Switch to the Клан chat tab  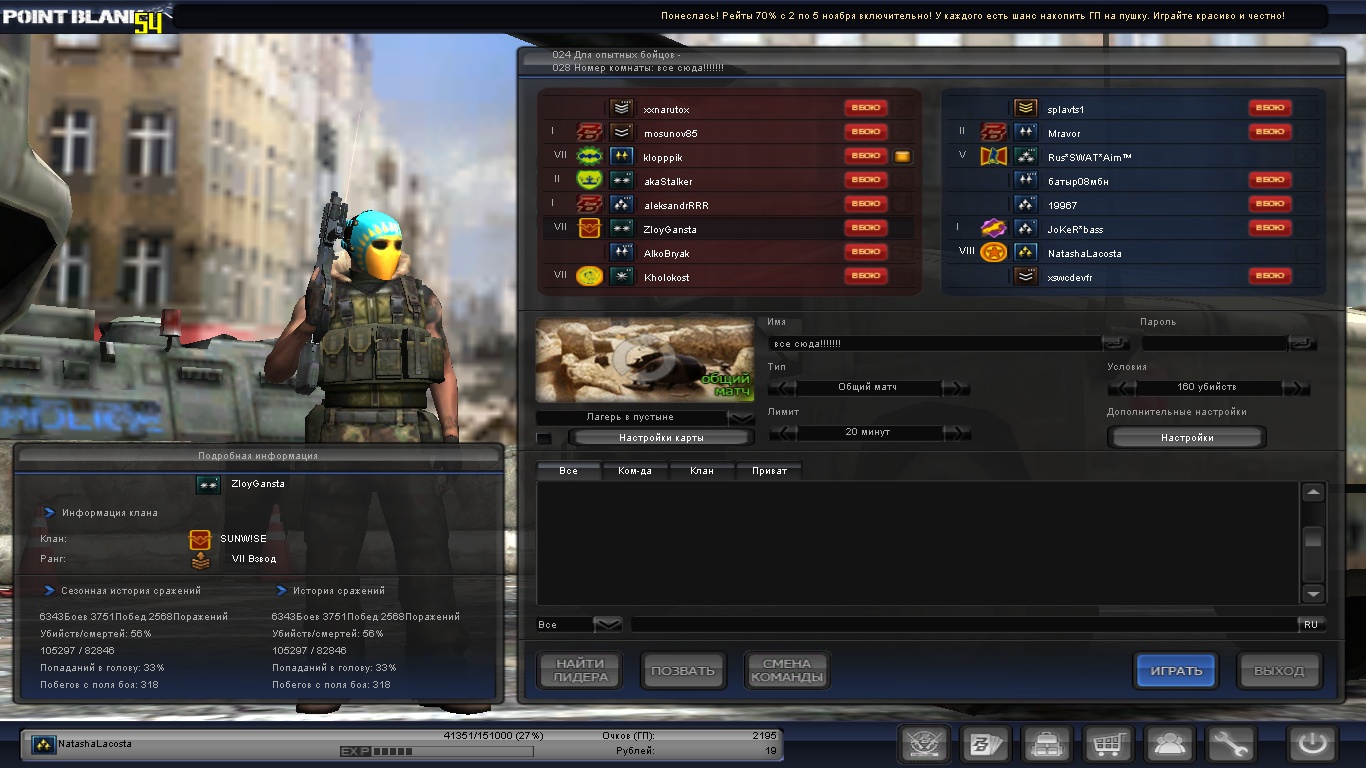coord(702,470)
